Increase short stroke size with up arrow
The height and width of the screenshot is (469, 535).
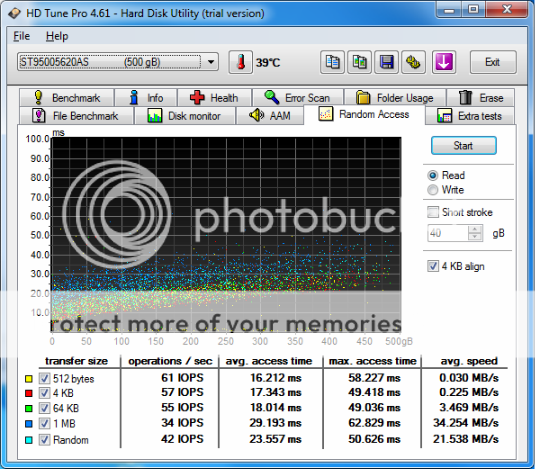coord(475,229)
